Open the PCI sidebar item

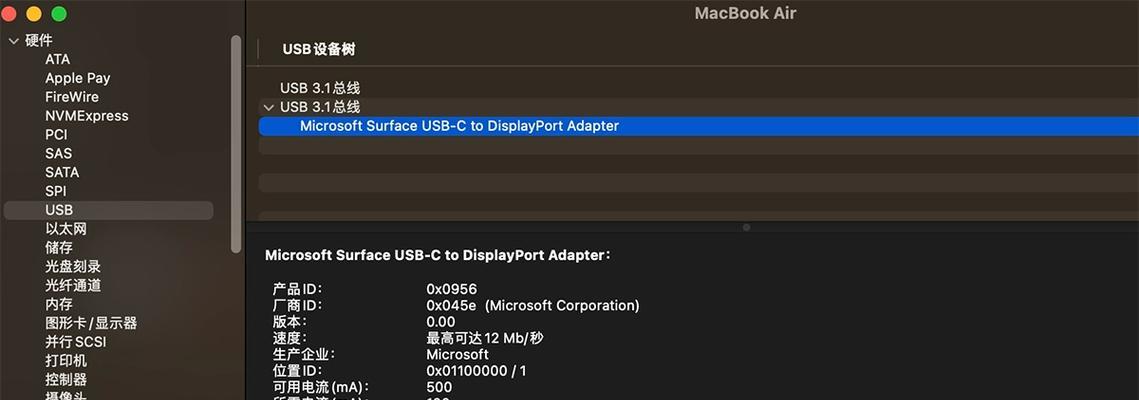[x=56, y=134]
